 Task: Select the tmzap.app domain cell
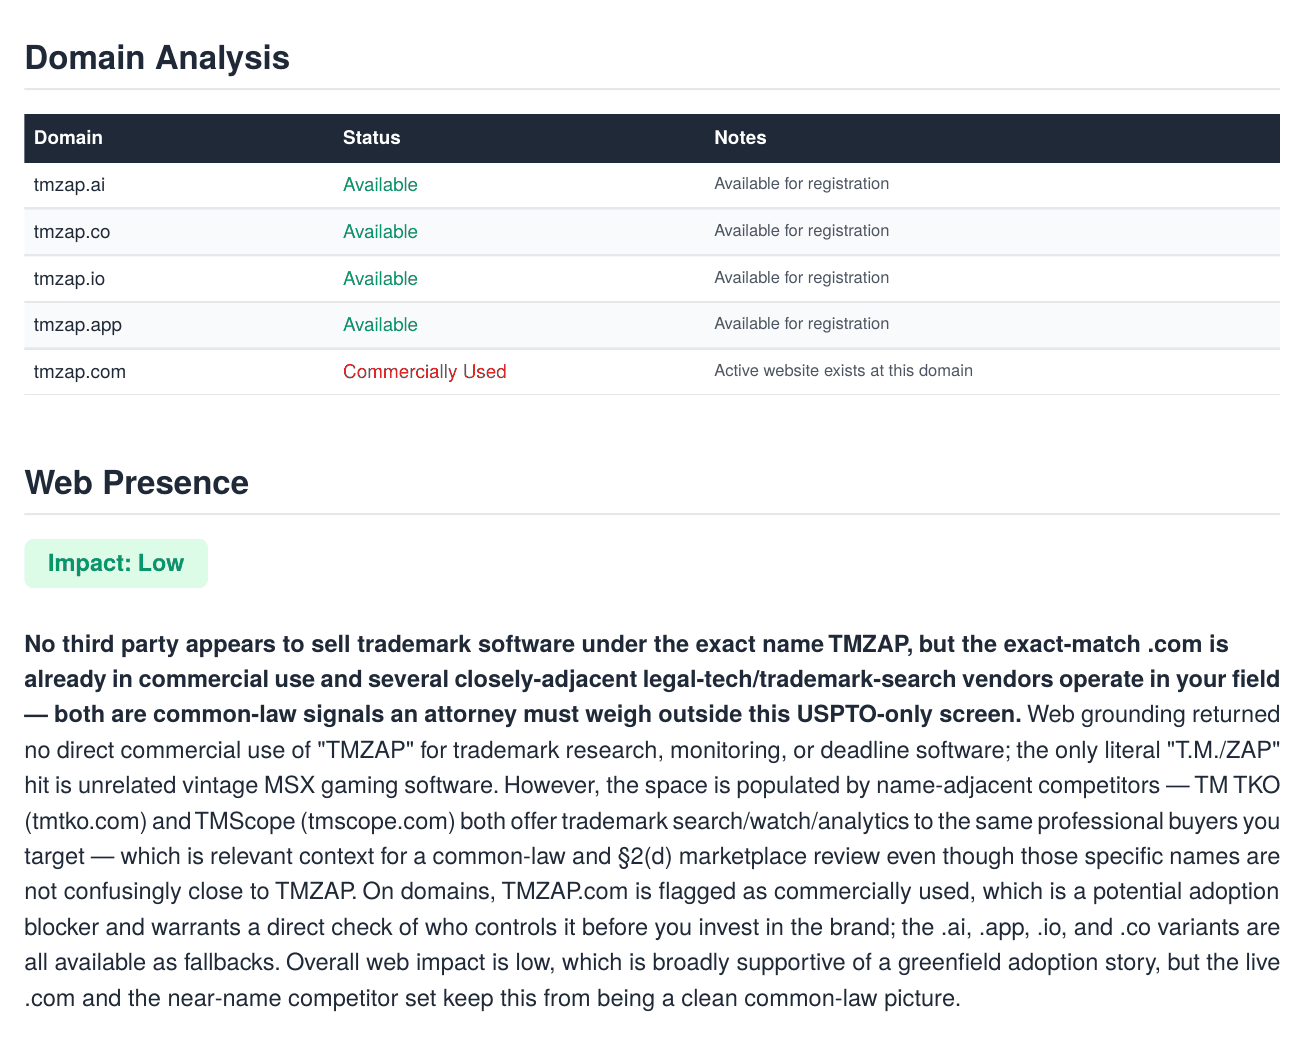point(78,325)
